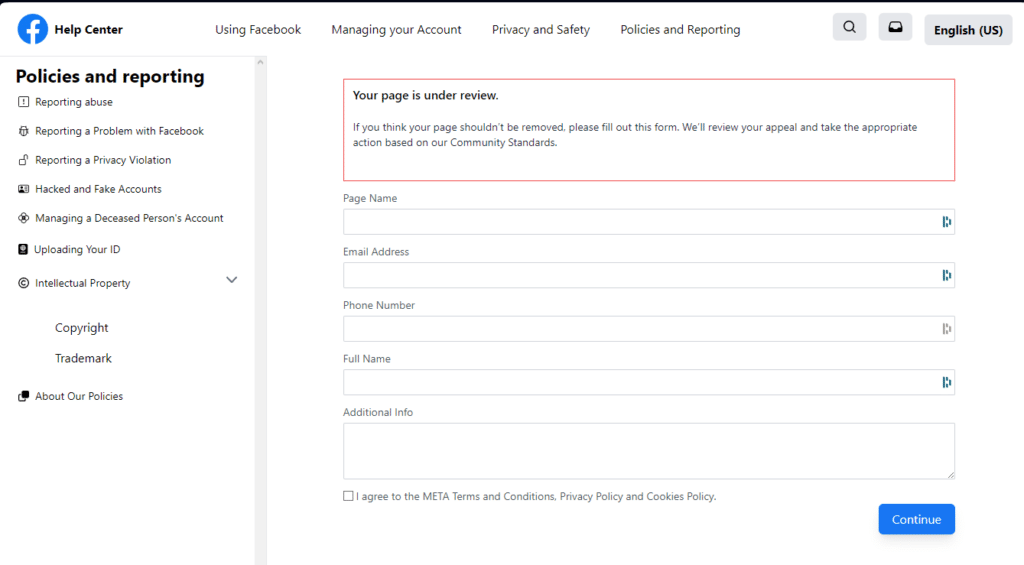Click the Uploading Your ID icon
The width and height of the screenshot is (1024, 565).
point(23,250)
